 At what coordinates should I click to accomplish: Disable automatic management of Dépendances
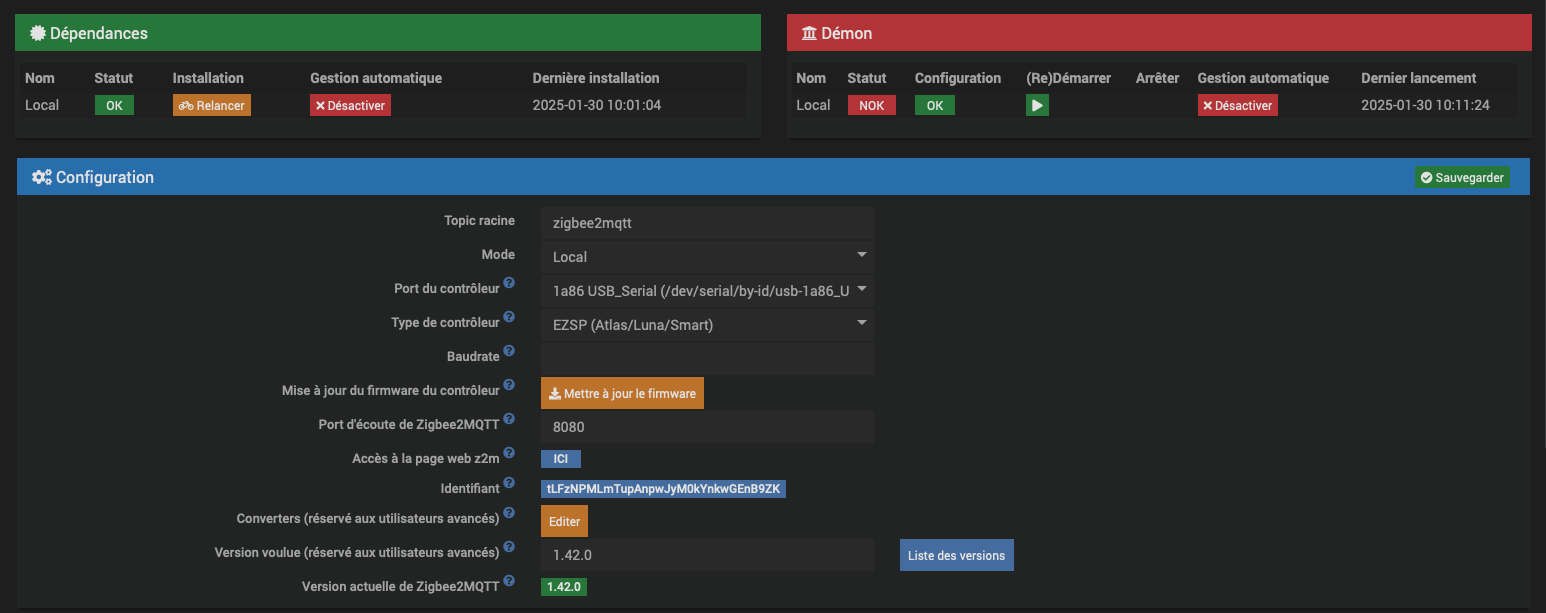(350, 105)
